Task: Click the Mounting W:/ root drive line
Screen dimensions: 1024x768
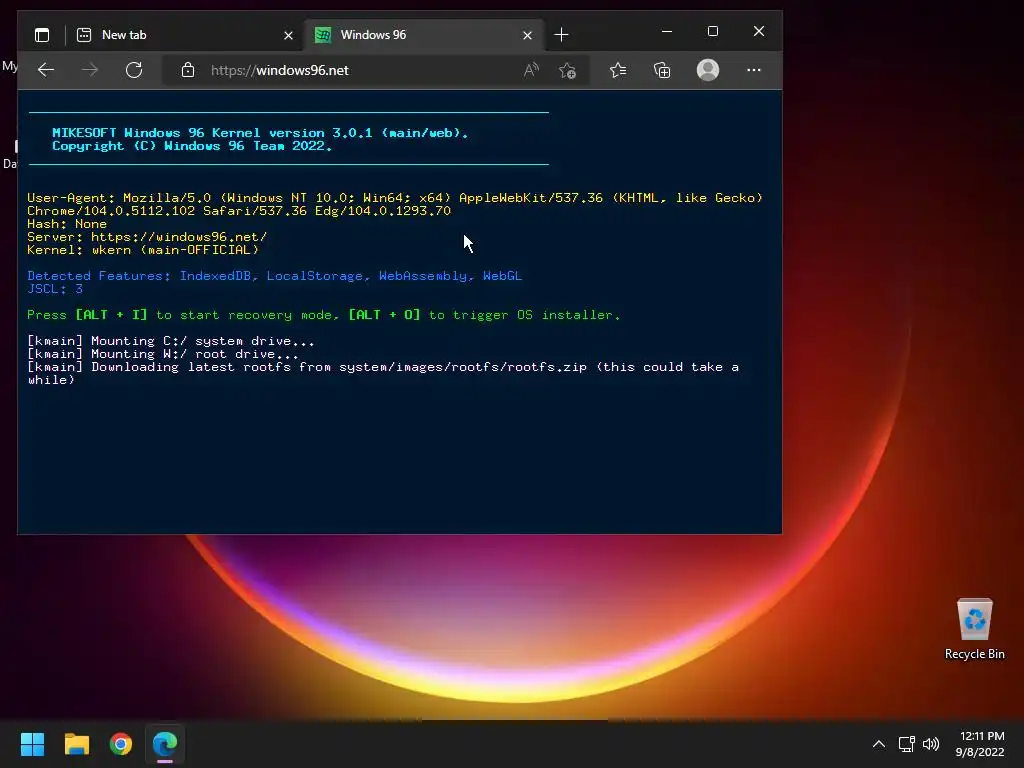Action: [163, 354]
